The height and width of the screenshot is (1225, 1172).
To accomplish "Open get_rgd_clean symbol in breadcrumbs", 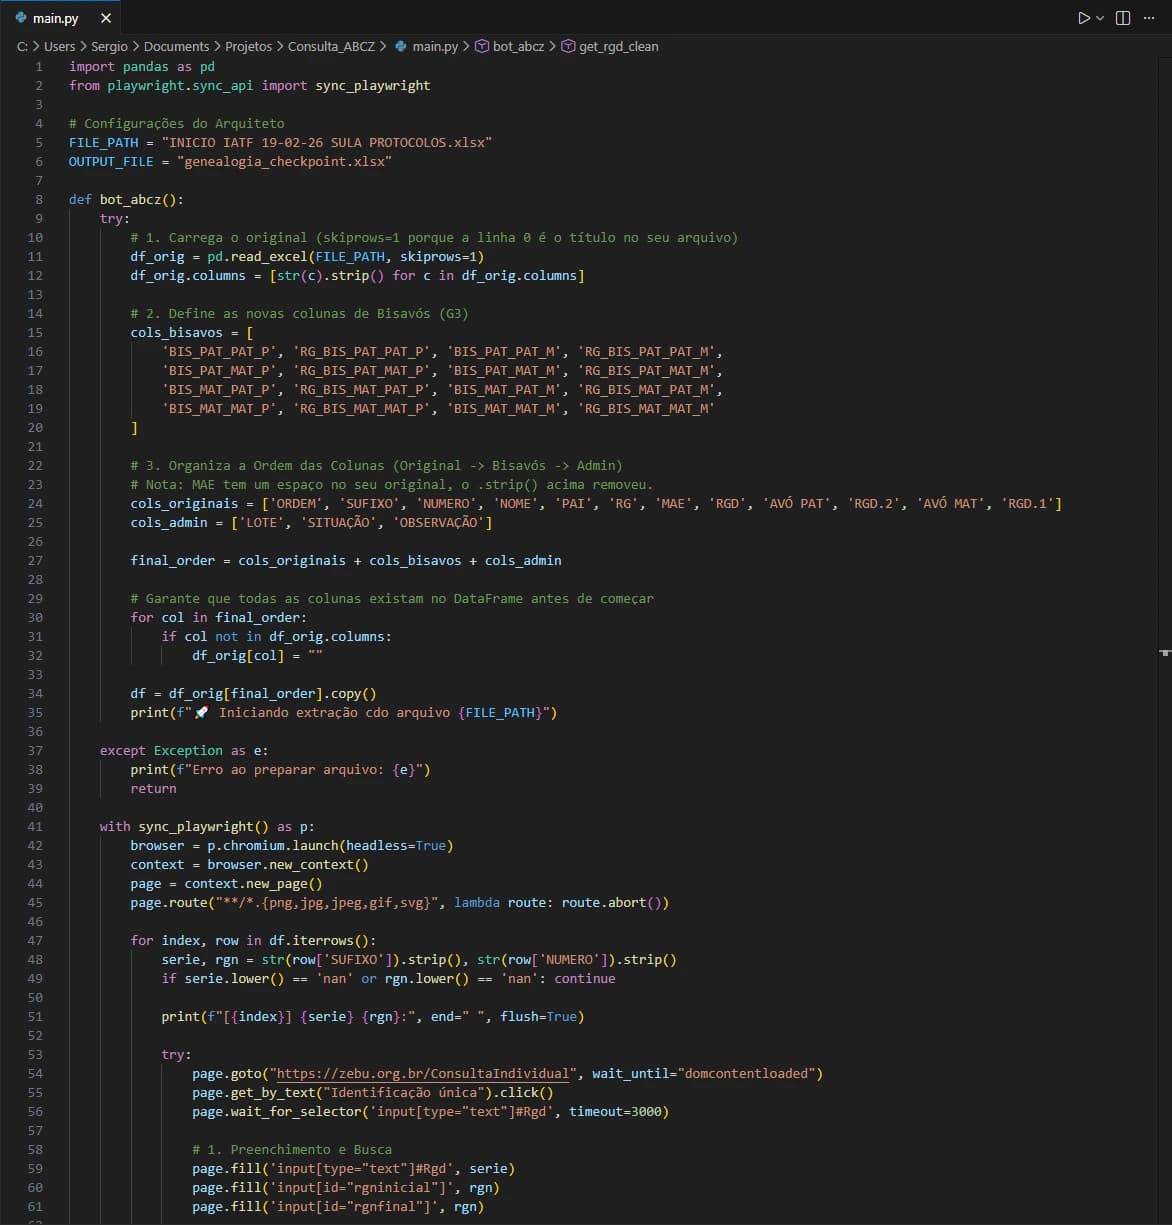I will [618, 47].
